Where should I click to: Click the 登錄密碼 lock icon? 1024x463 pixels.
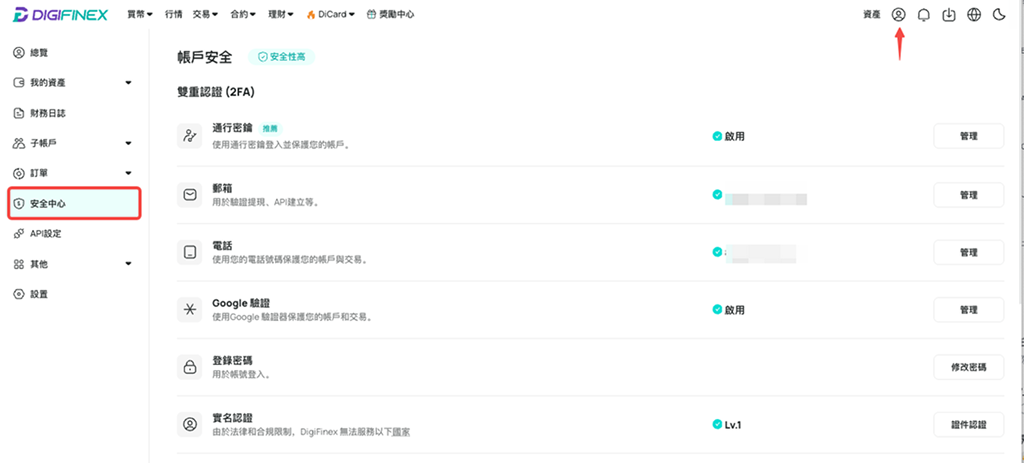coord(189,367)
